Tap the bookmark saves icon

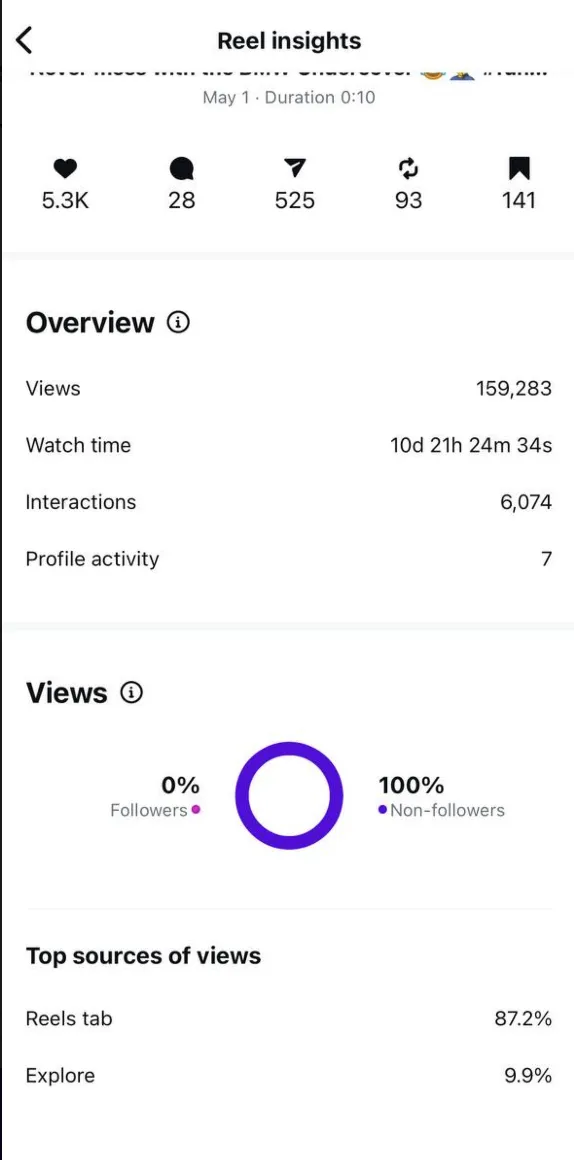[519, 169]
